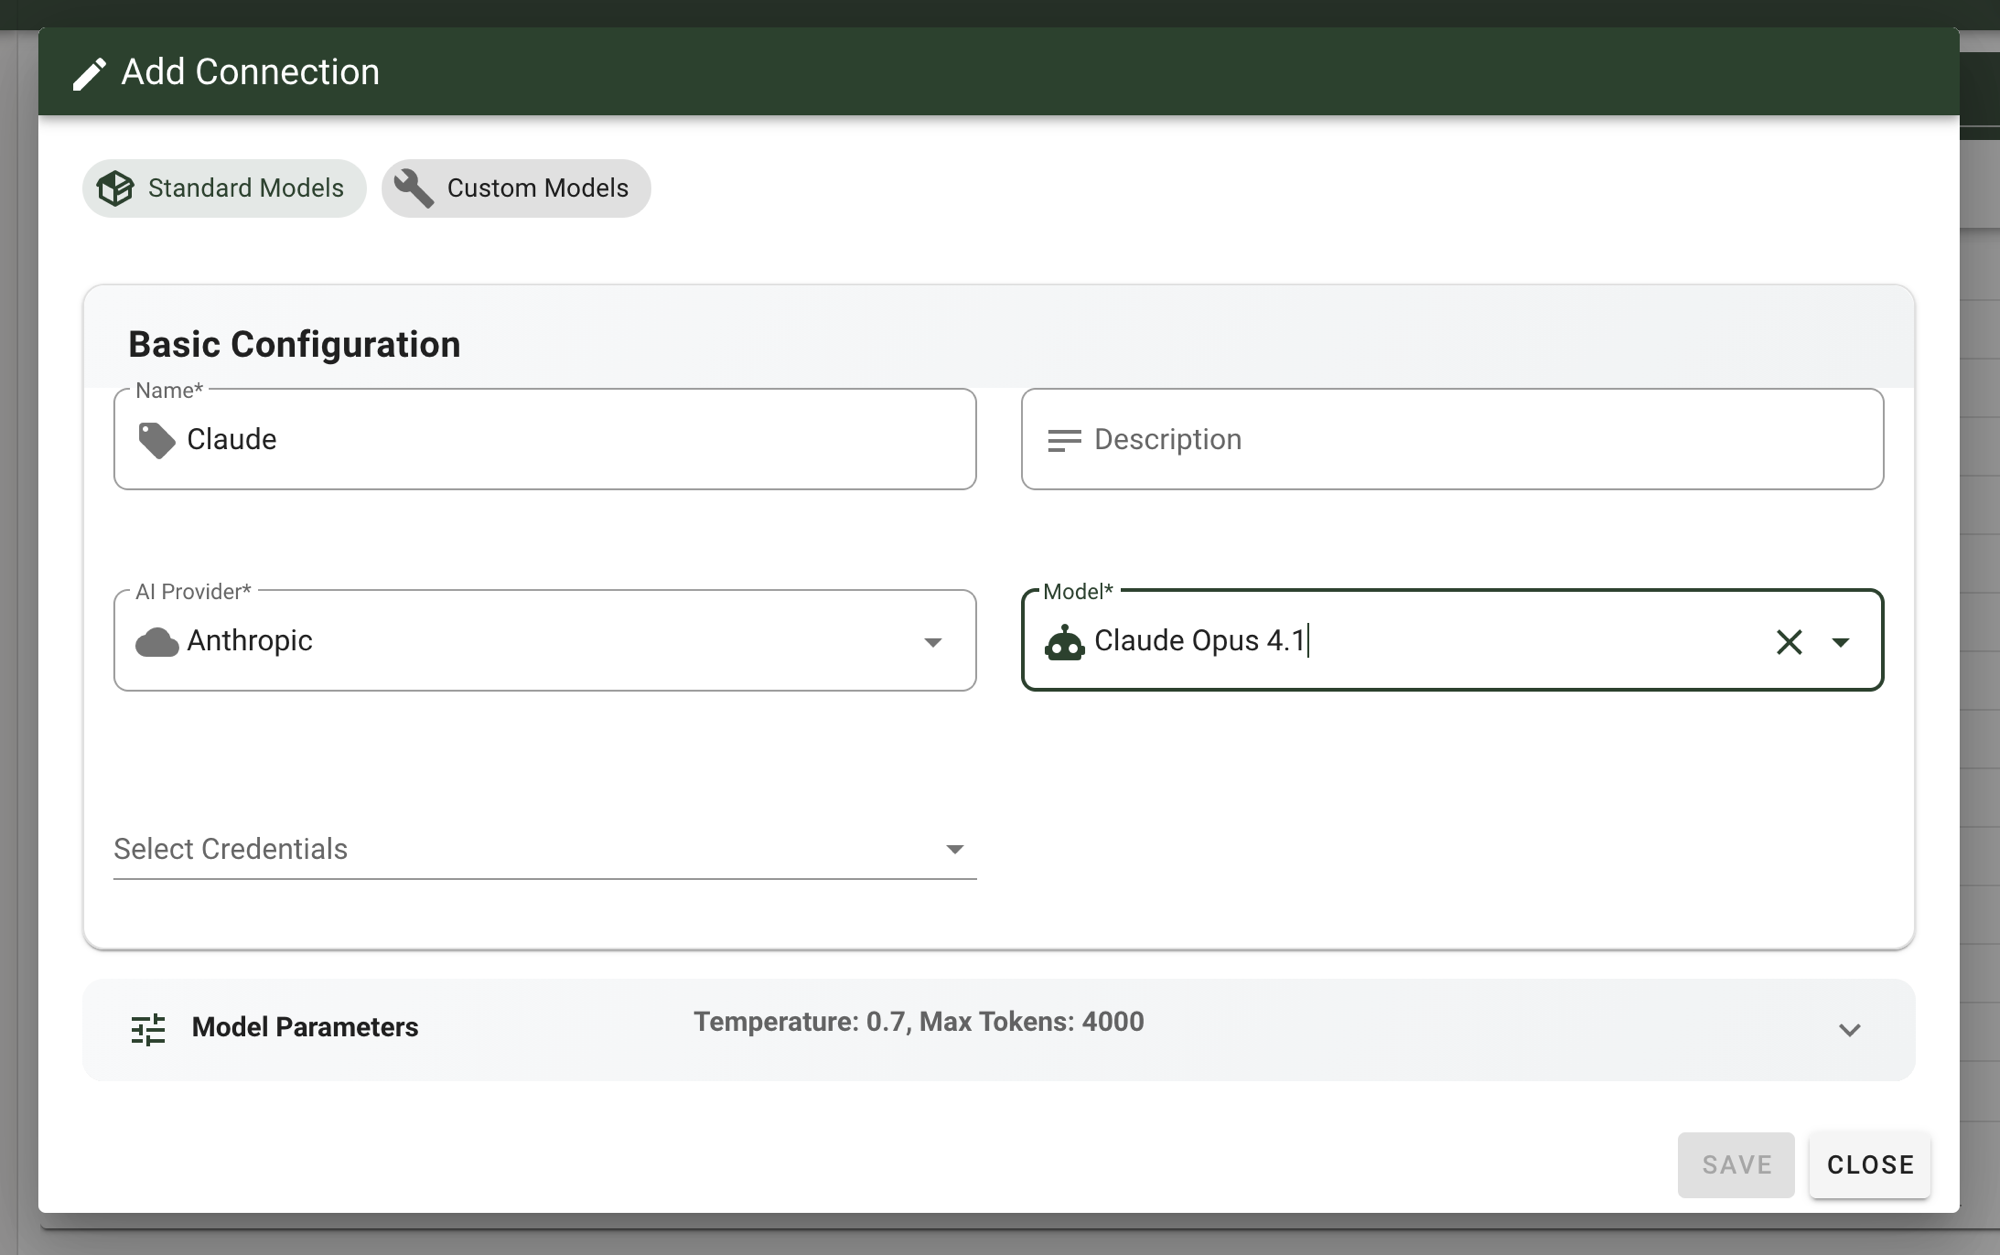Click the Add Connection title text
2000x1255 pixels.
(x=250, y=72)
